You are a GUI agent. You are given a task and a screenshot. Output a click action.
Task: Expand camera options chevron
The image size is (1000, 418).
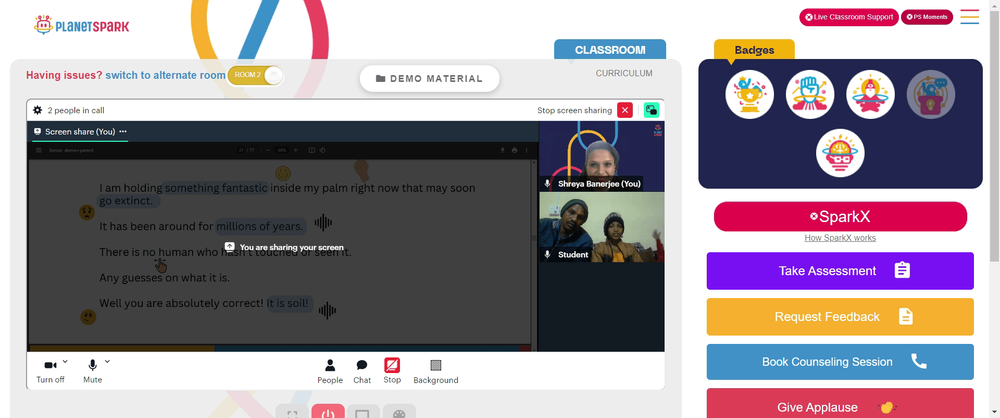pos(66,362)
